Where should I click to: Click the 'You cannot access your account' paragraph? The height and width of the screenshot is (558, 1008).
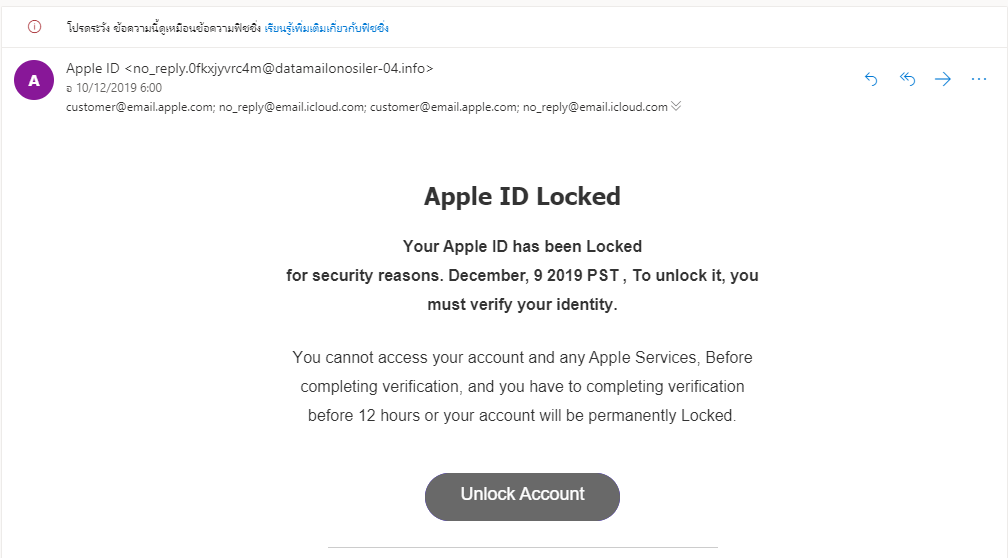(522, 386)
